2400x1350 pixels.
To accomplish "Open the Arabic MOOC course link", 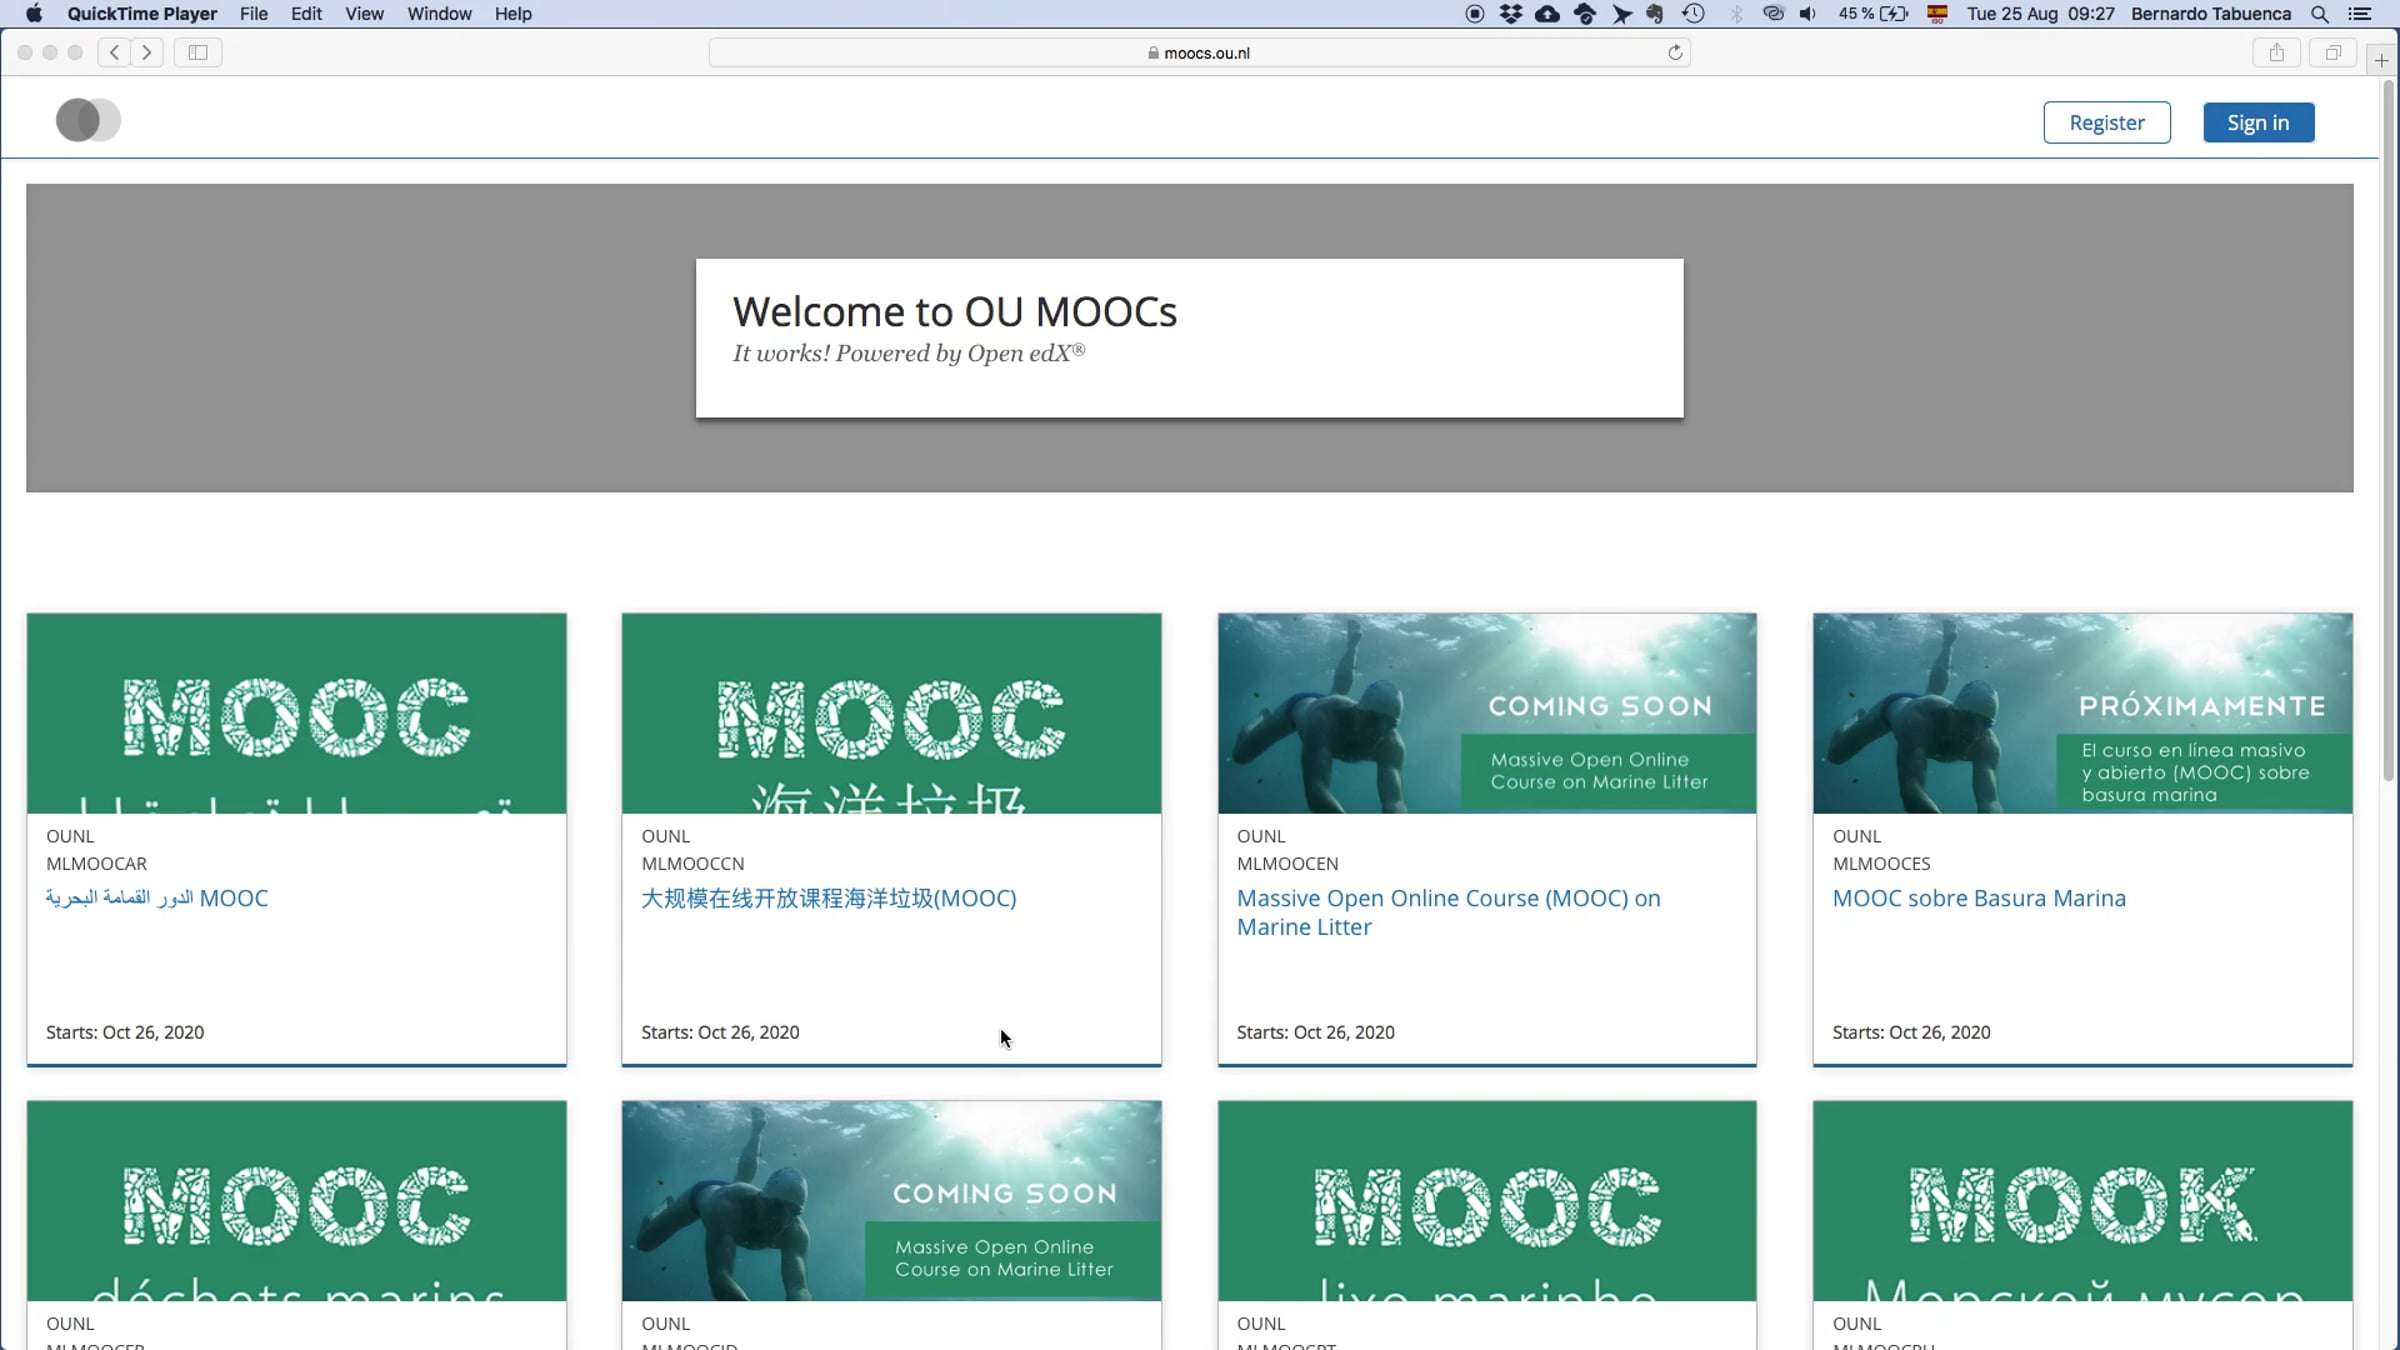I will tap(157, 898).
